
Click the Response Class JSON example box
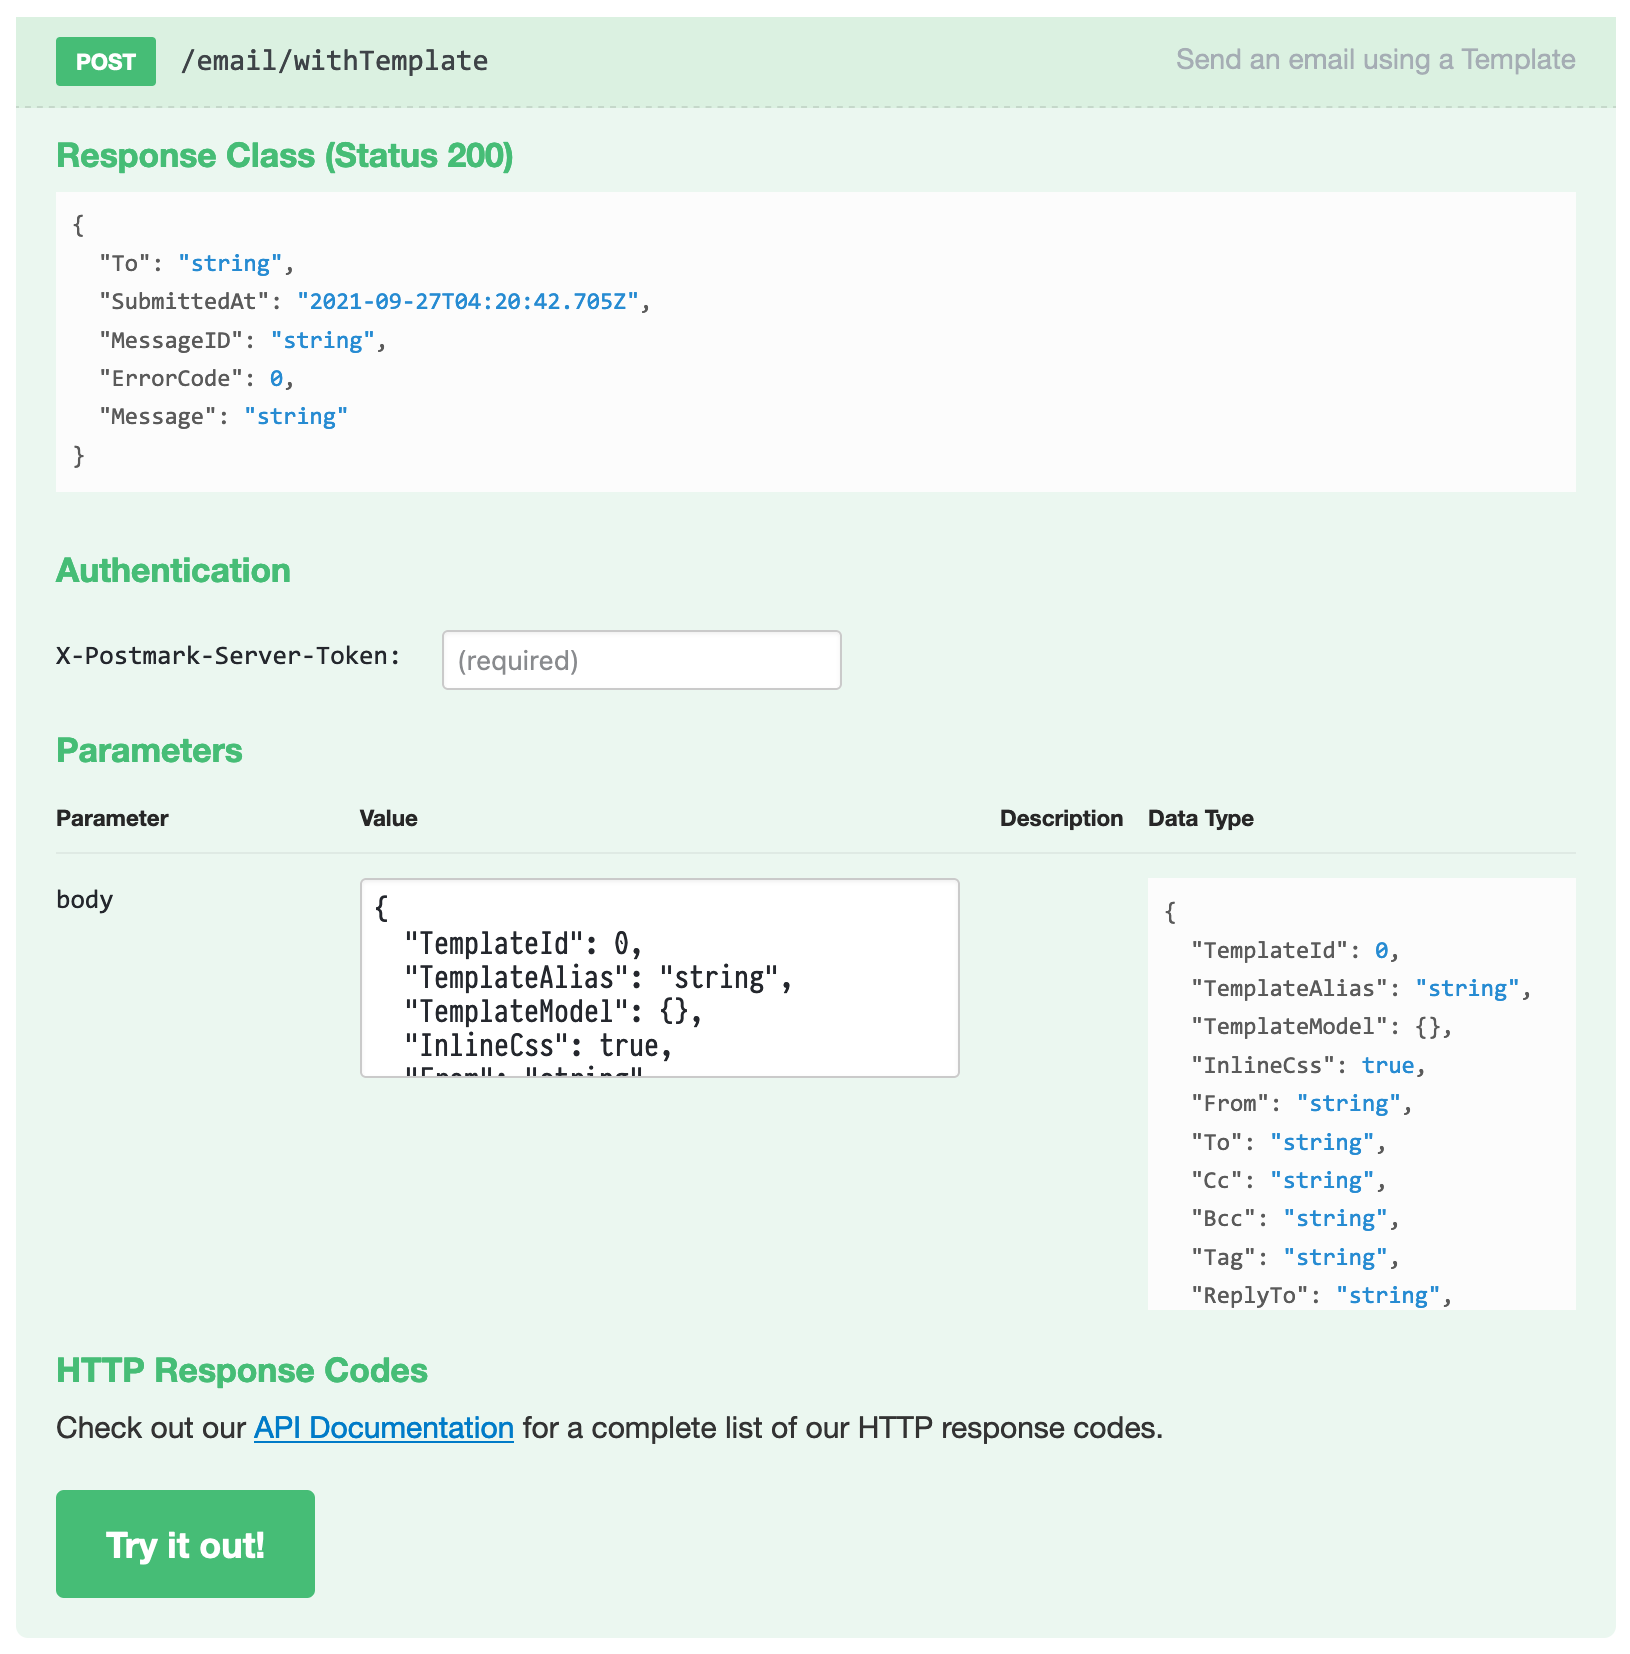[816, 342]
